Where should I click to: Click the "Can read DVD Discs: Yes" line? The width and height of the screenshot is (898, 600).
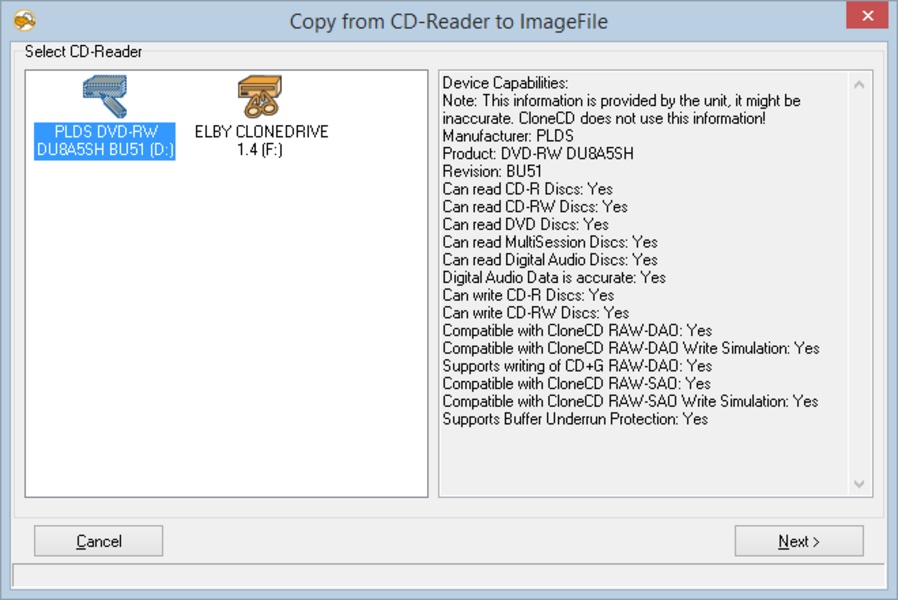pyautogui.click(x=525, y=224)
